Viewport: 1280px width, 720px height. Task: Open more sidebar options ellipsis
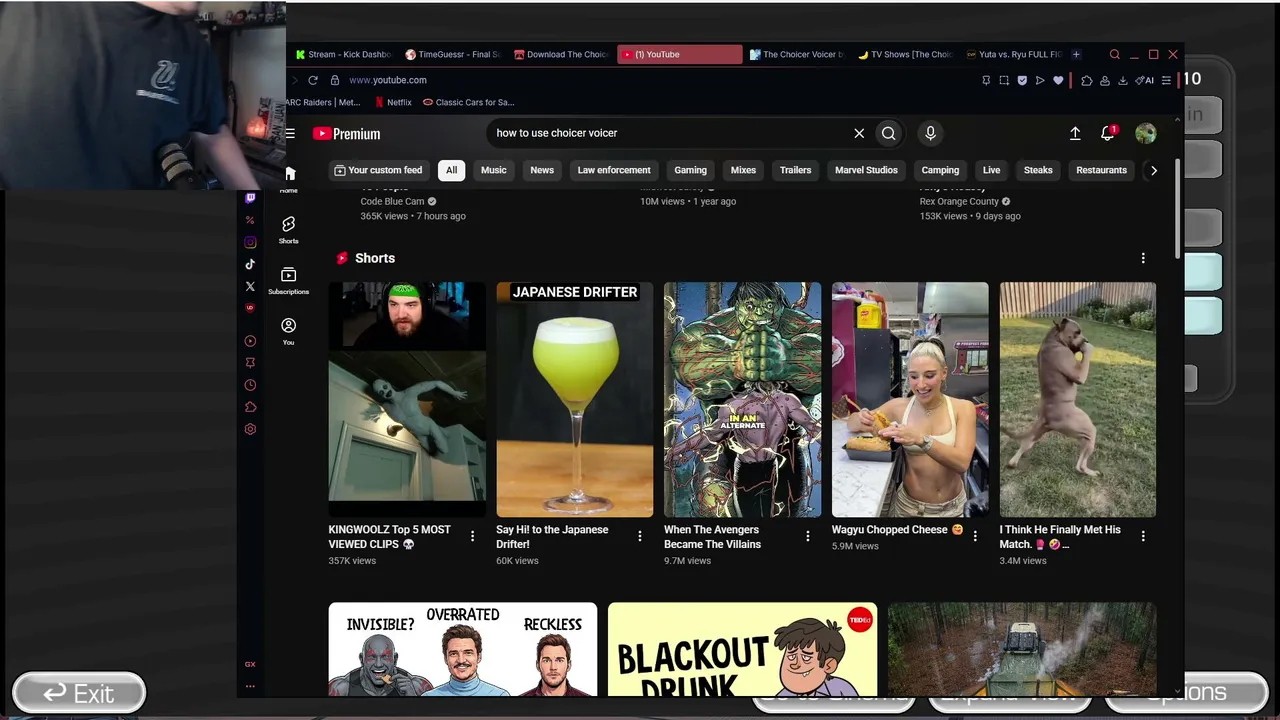250,686
